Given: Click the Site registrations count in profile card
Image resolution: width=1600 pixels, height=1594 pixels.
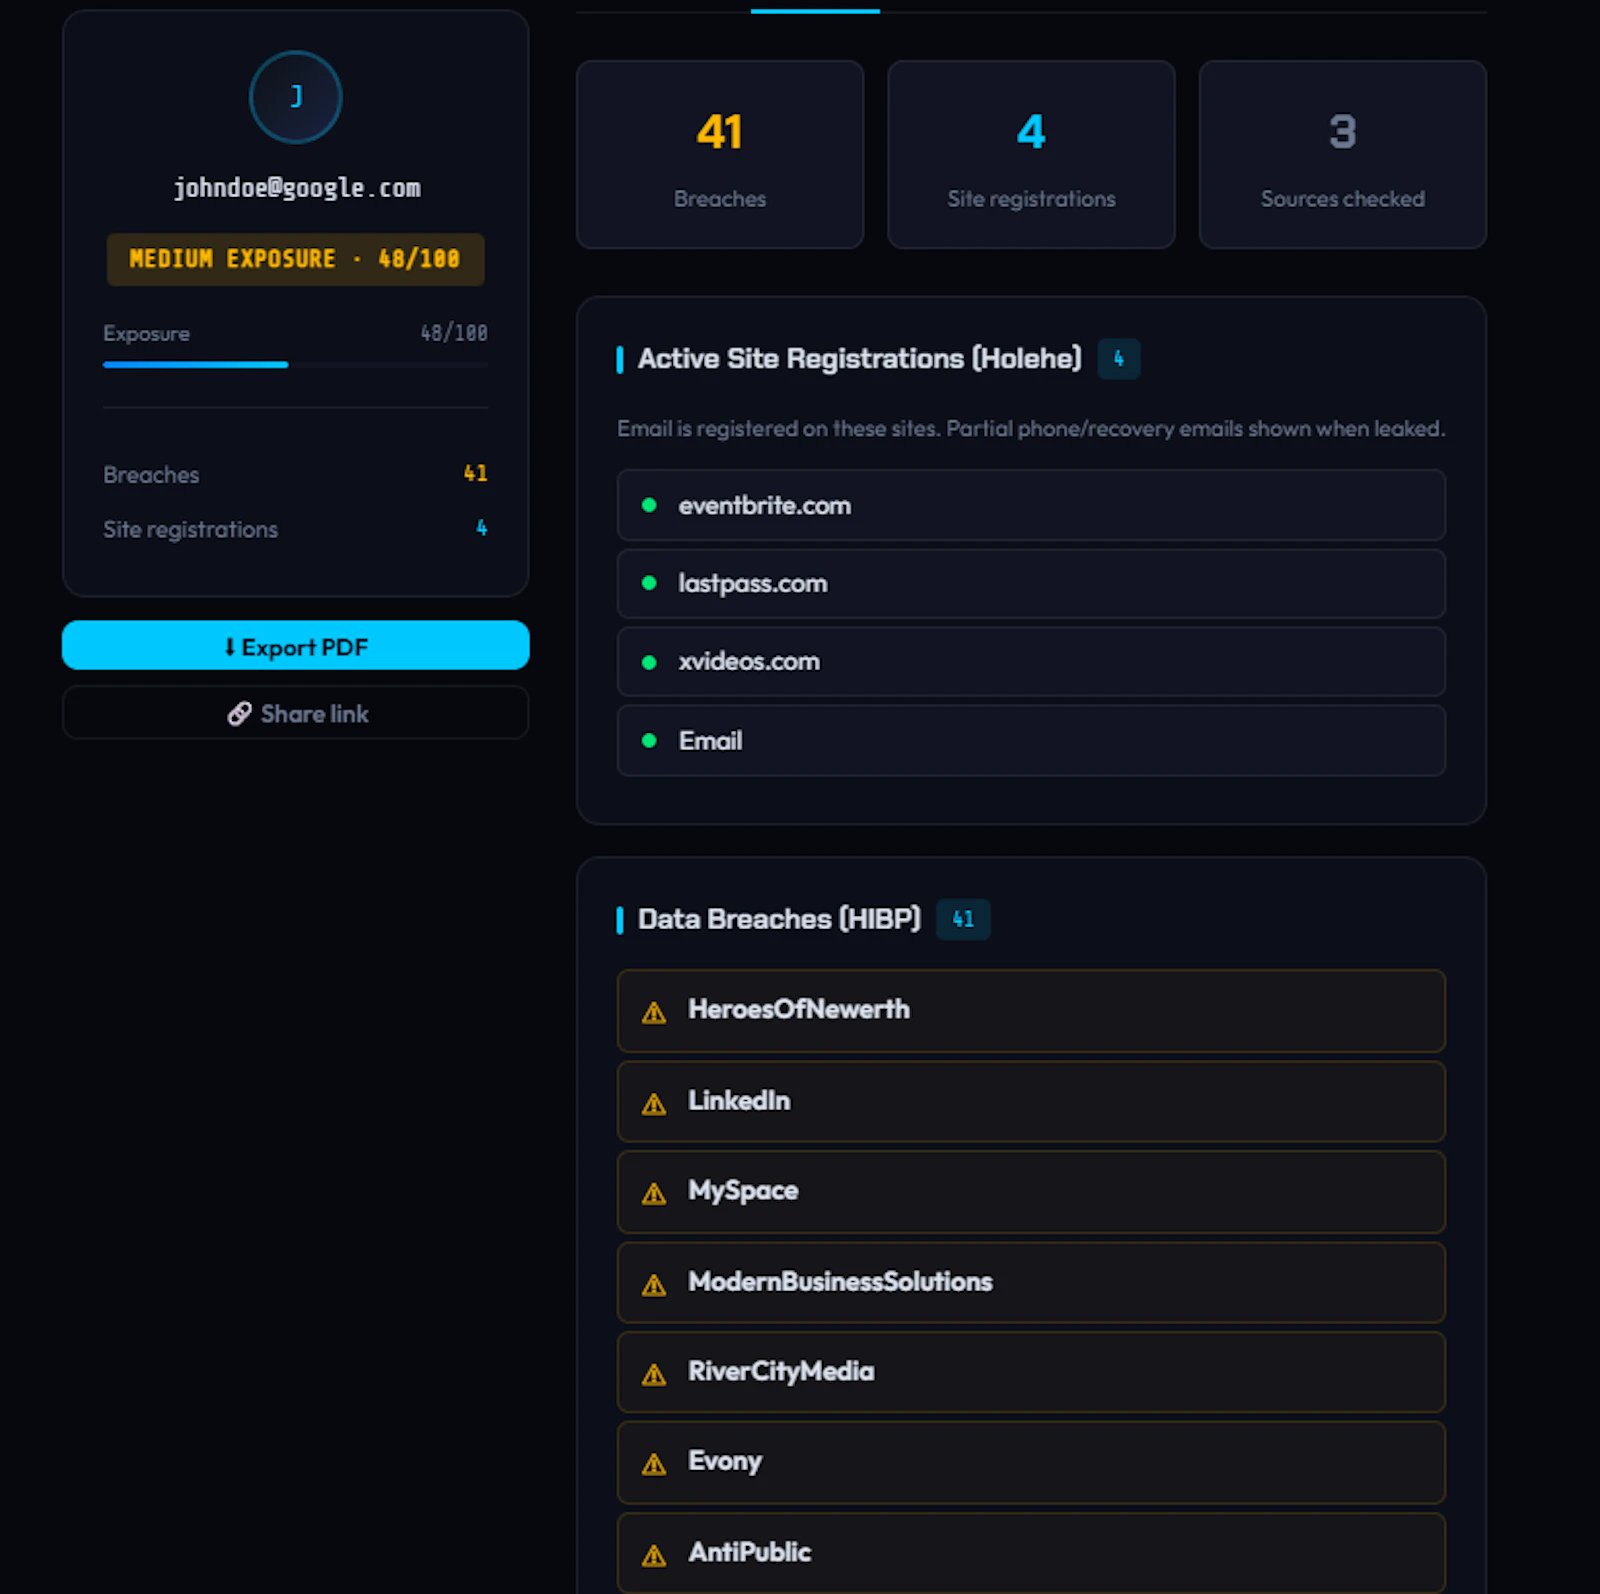Looking at the screenshot, I should (x=482, y=528).
